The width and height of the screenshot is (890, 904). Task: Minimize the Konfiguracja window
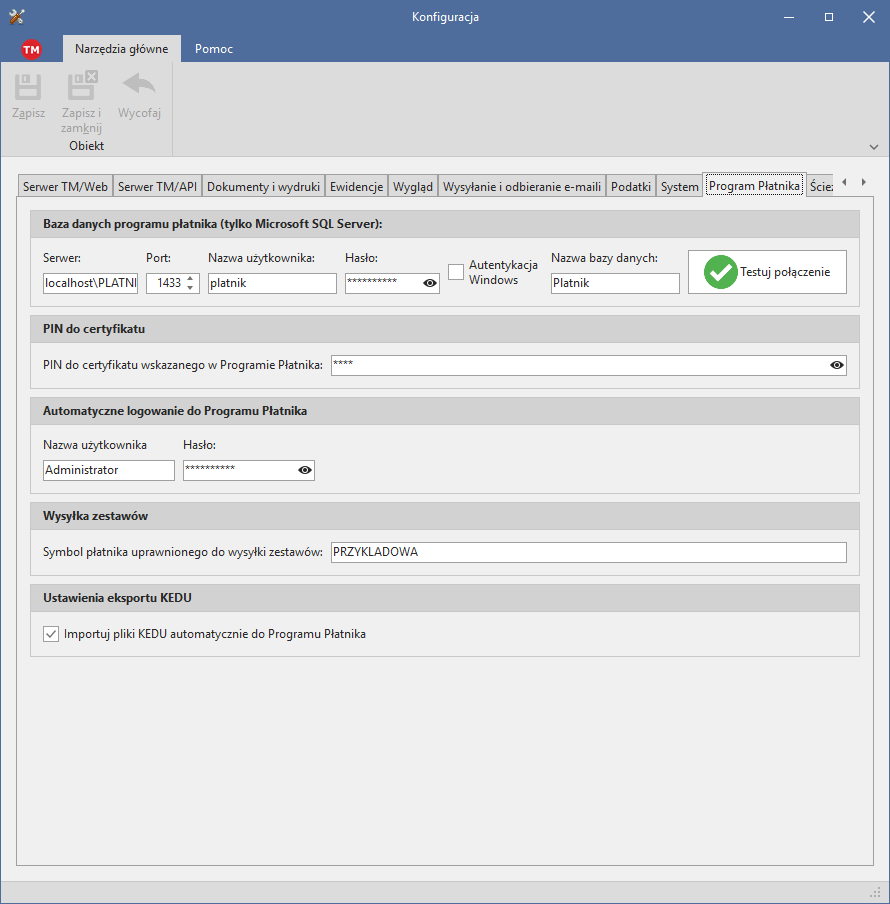point(789,17)
